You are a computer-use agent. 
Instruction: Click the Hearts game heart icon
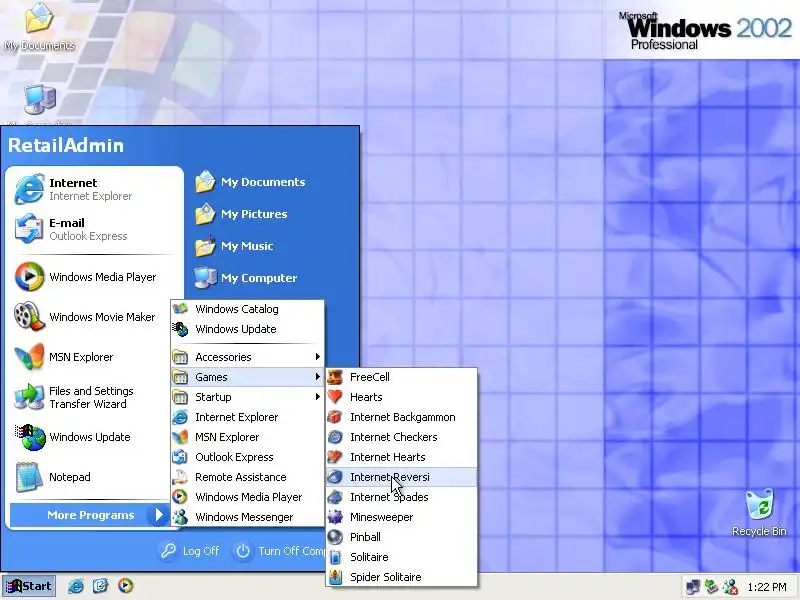335,397
